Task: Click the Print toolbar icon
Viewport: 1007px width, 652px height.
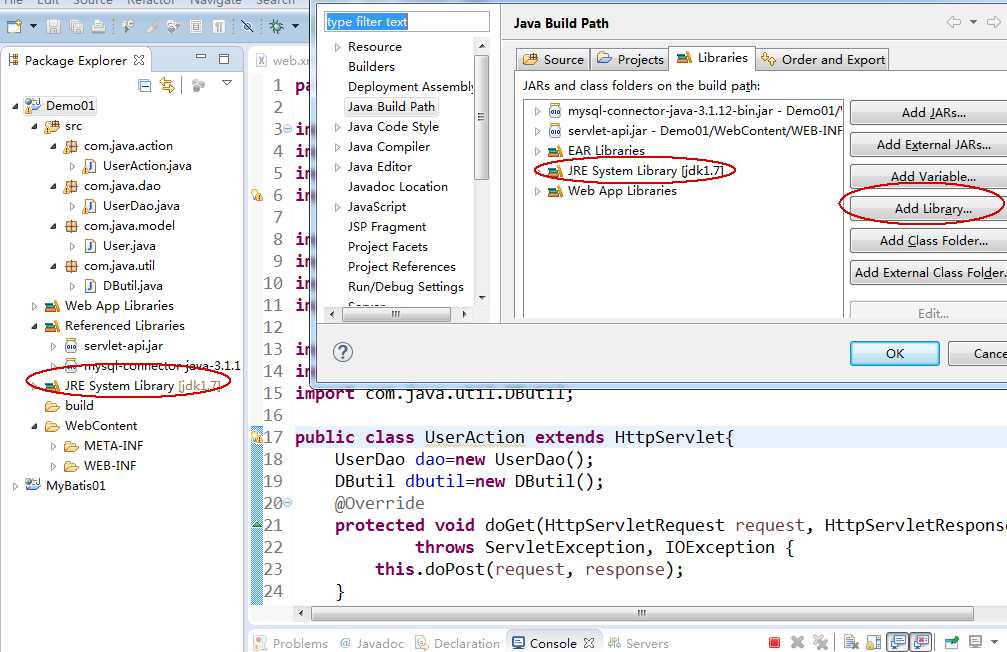Action: 98,26
